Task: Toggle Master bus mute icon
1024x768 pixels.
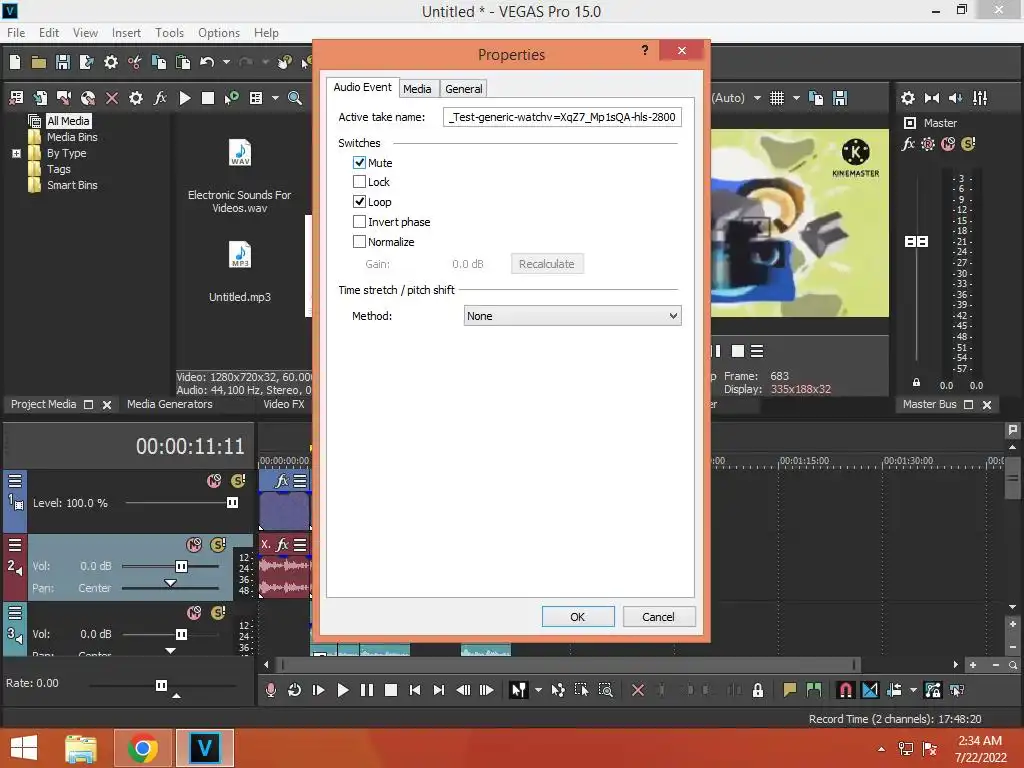Action: click(x=948, y=144)
